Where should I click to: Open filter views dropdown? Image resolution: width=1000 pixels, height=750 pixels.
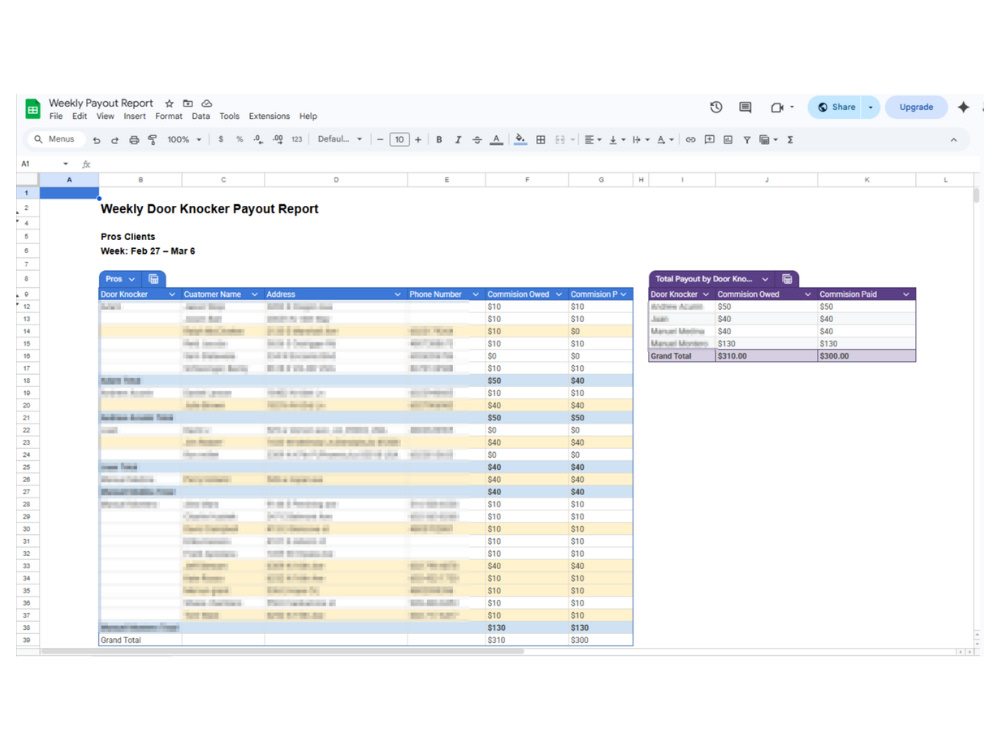pos(768,140)
